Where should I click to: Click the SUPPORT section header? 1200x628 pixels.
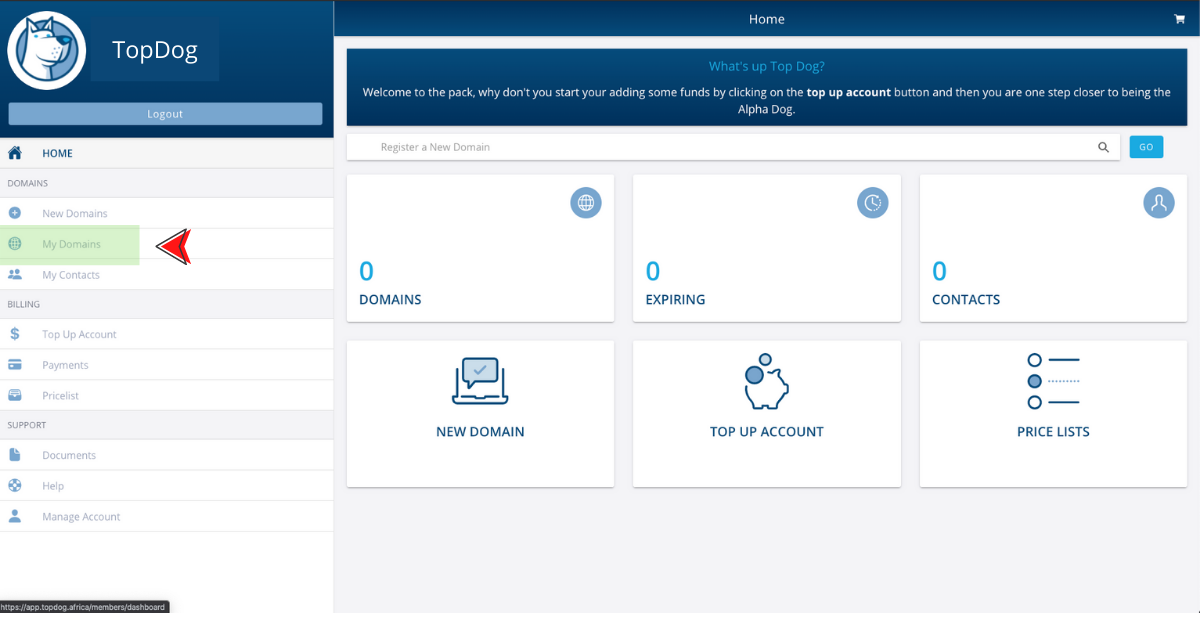pos(27,425)
